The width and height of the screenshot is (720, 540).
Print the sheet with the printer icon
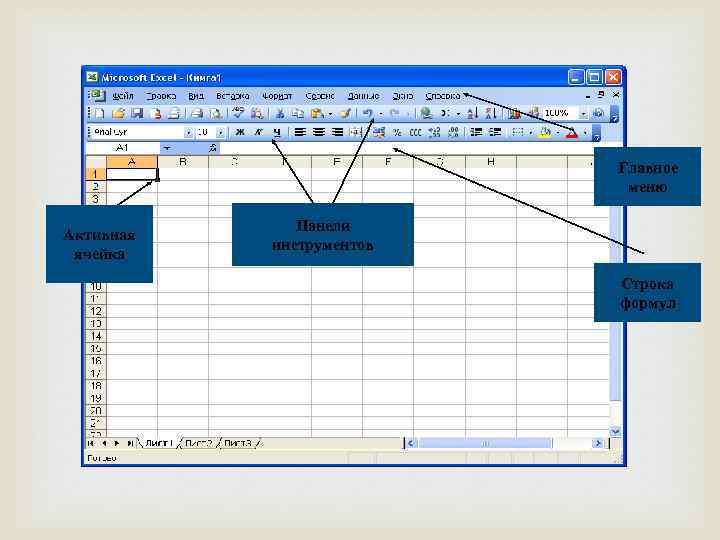[x=197, y=113]
